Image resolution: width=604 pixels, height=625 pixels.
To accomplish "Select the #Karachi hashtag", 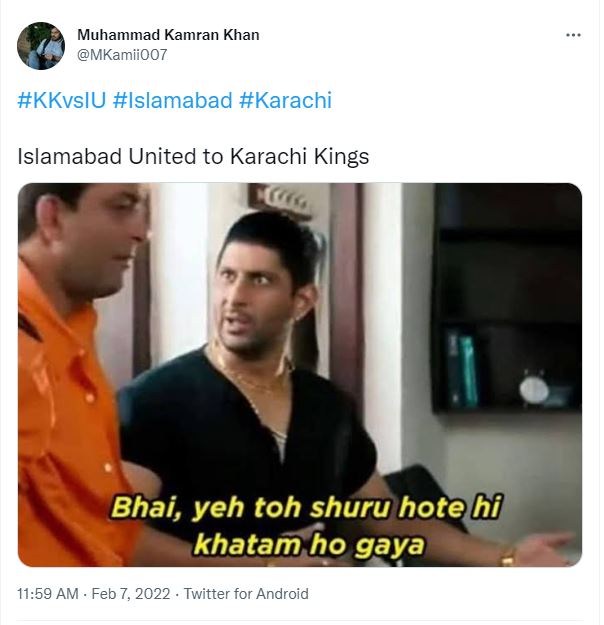I will tap(285, 100).
